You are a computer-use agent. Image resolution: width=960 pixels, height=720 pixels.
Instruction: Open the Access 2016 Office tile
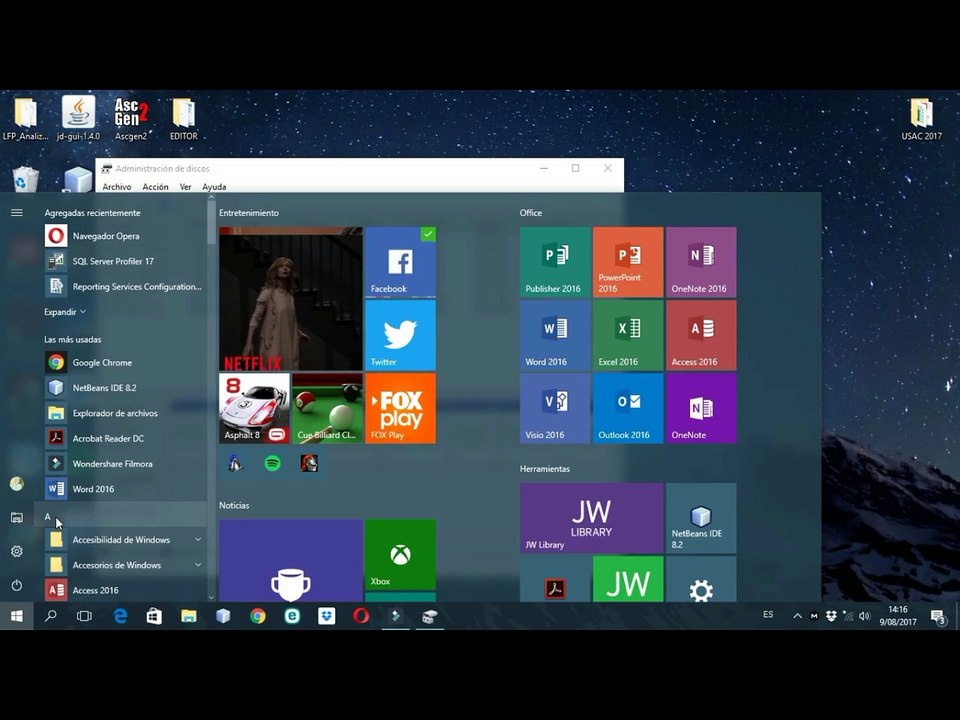coord(701,336)
